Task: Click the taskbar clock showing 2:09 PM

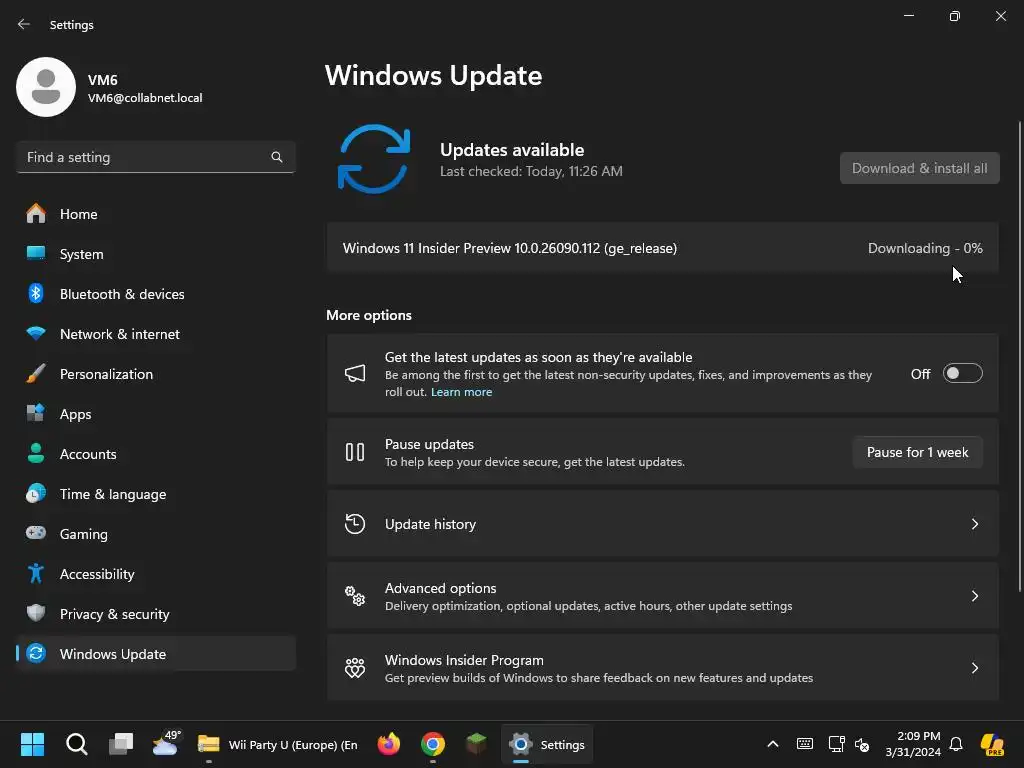Action: [913, 744]
